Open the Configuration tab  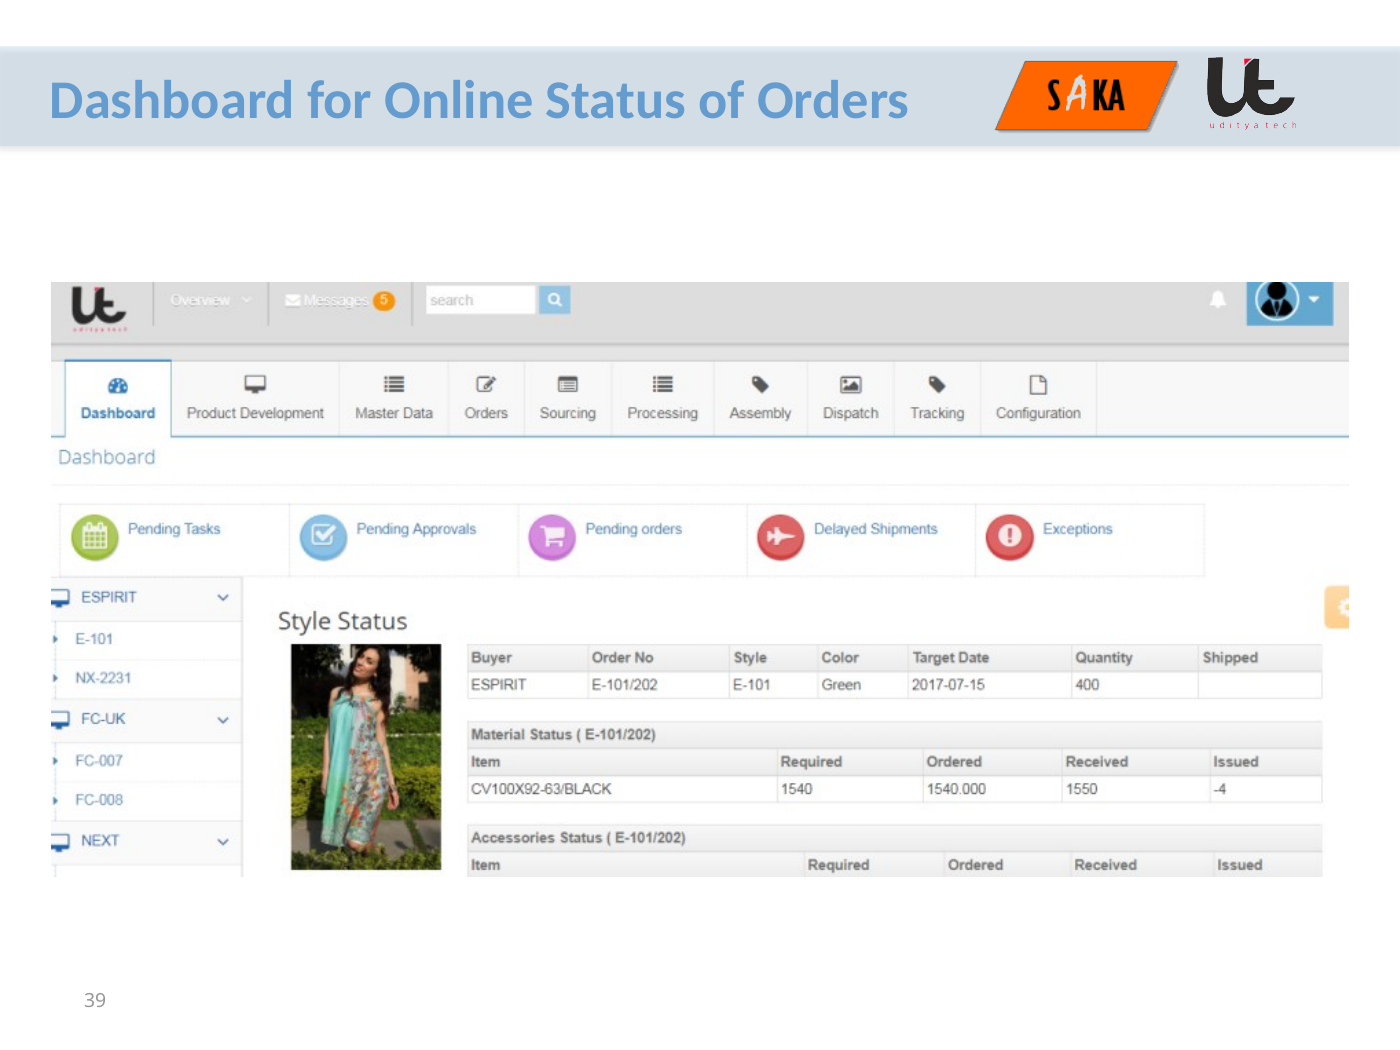tap(1038, 398)
